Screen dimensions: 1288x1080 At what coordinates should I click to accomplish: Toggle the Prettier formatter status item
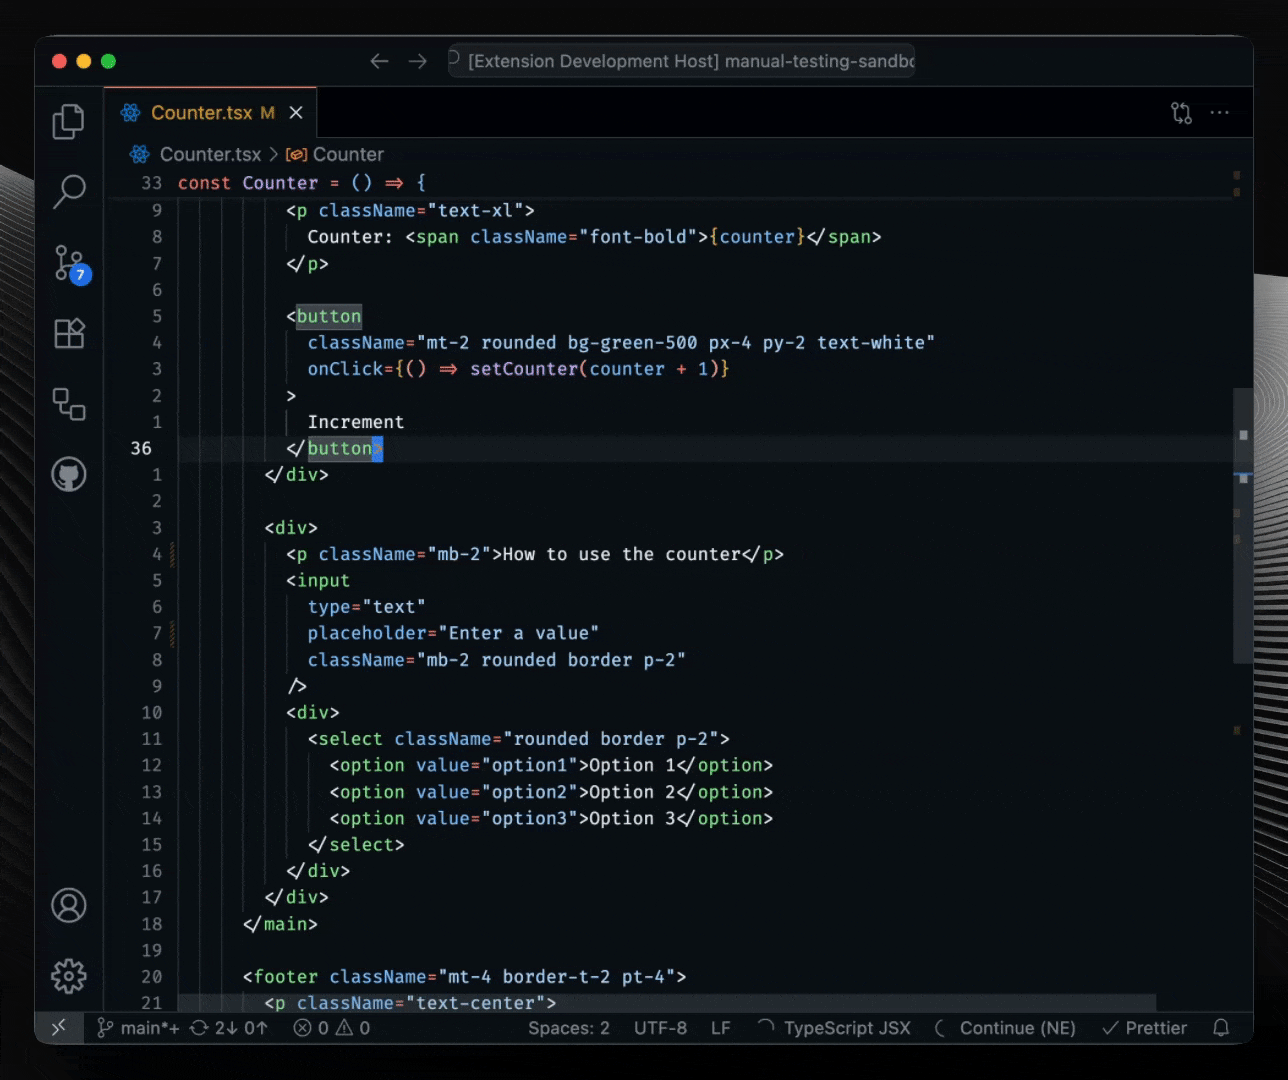click(1144, 1028)
